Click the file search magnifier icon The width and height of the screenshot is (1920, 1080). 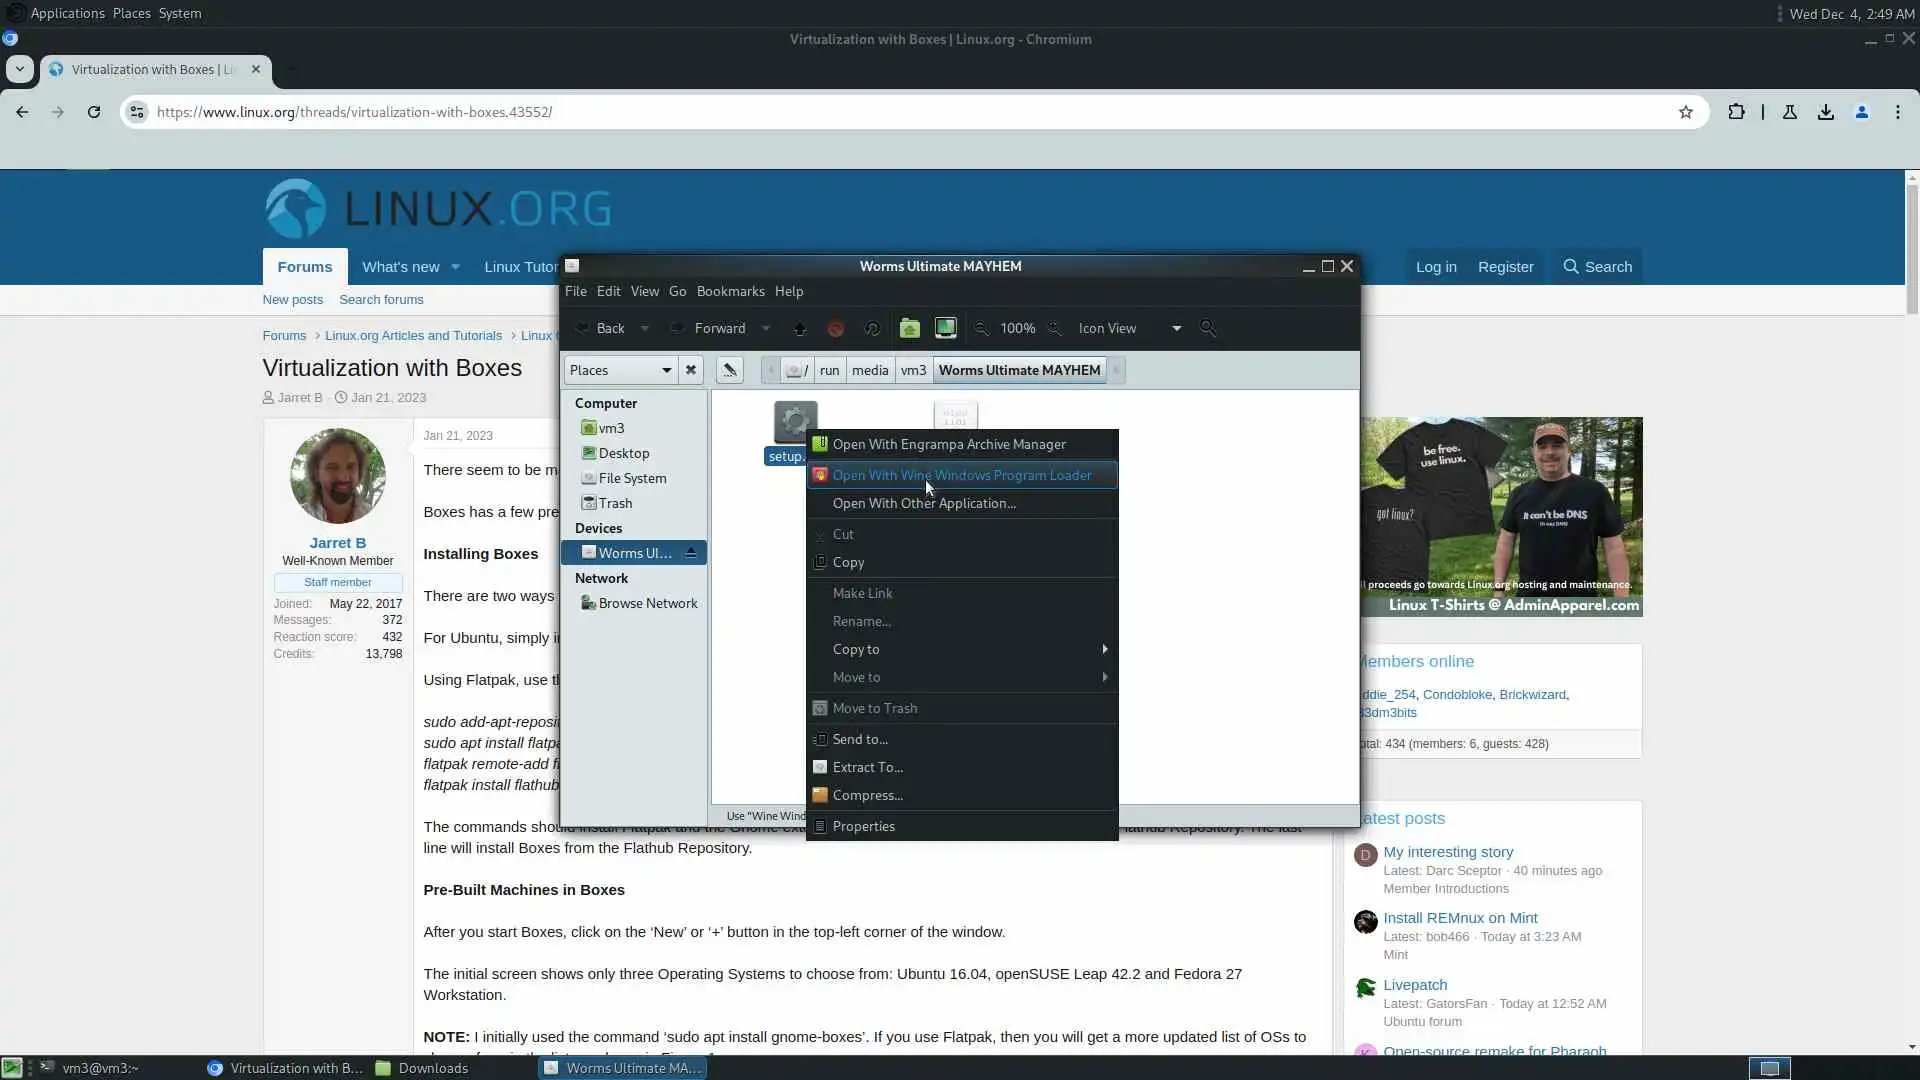(1208, 328)
